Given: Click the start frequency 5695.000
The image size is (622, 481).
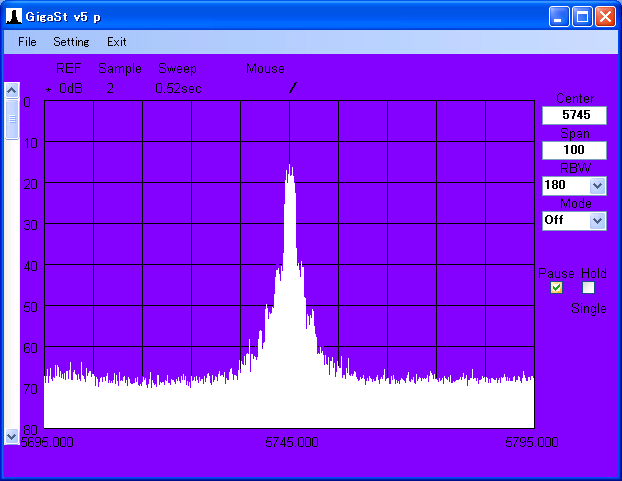Looking at the screenshot, I should pyautogui.click(x=47, y=442).
